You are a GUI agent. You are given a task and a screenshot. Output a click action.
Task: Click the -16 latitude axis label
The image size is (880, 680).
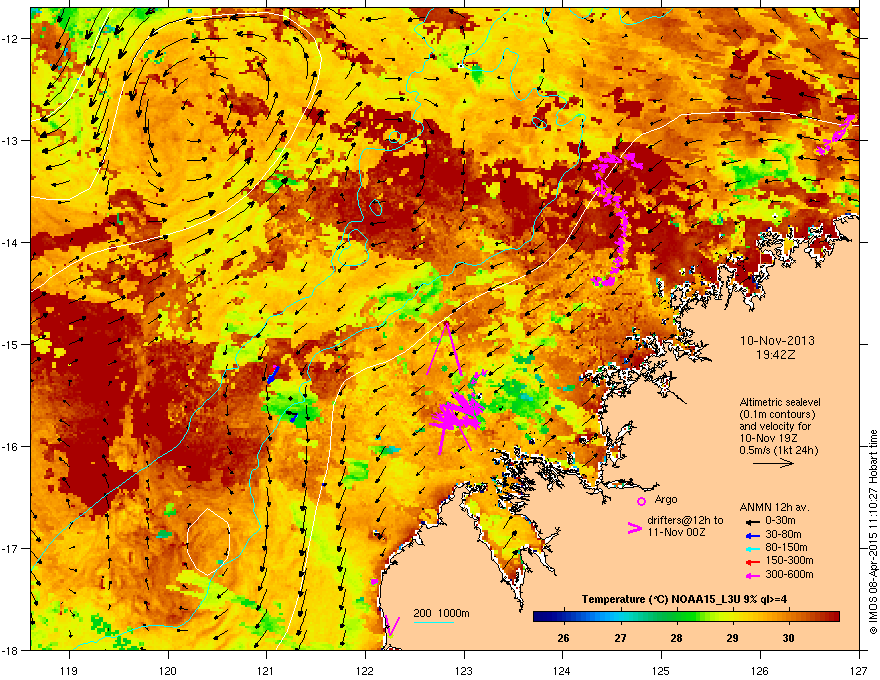[10, 447]
